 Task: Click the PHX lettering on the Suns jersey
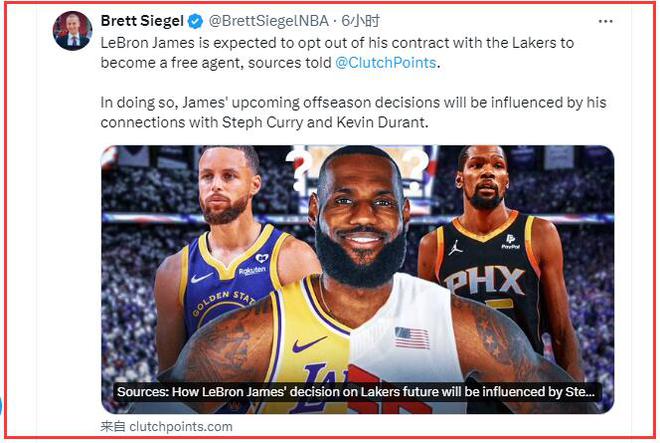pos(485,280)
